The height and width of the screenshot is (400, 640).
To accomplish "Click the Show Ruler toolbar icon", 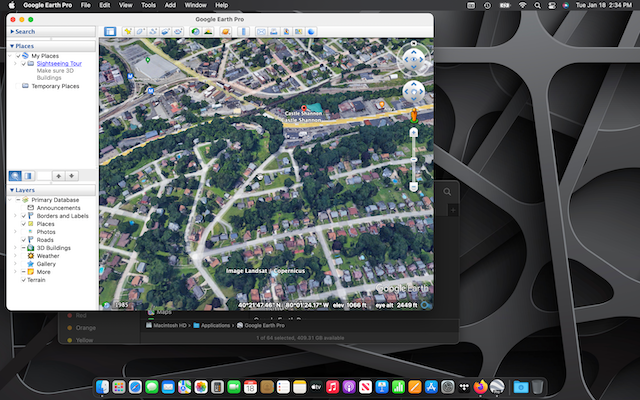I will click(243, 32).
